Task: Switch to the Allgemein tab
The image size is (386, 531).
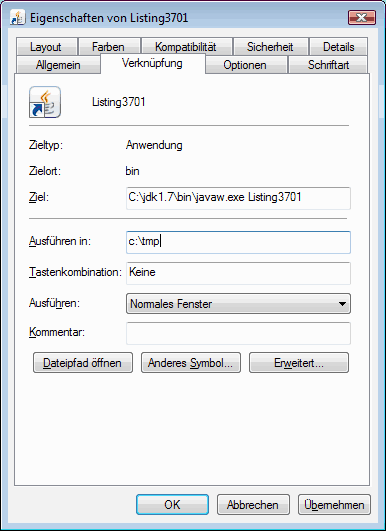Action: [x=58, y=65]
